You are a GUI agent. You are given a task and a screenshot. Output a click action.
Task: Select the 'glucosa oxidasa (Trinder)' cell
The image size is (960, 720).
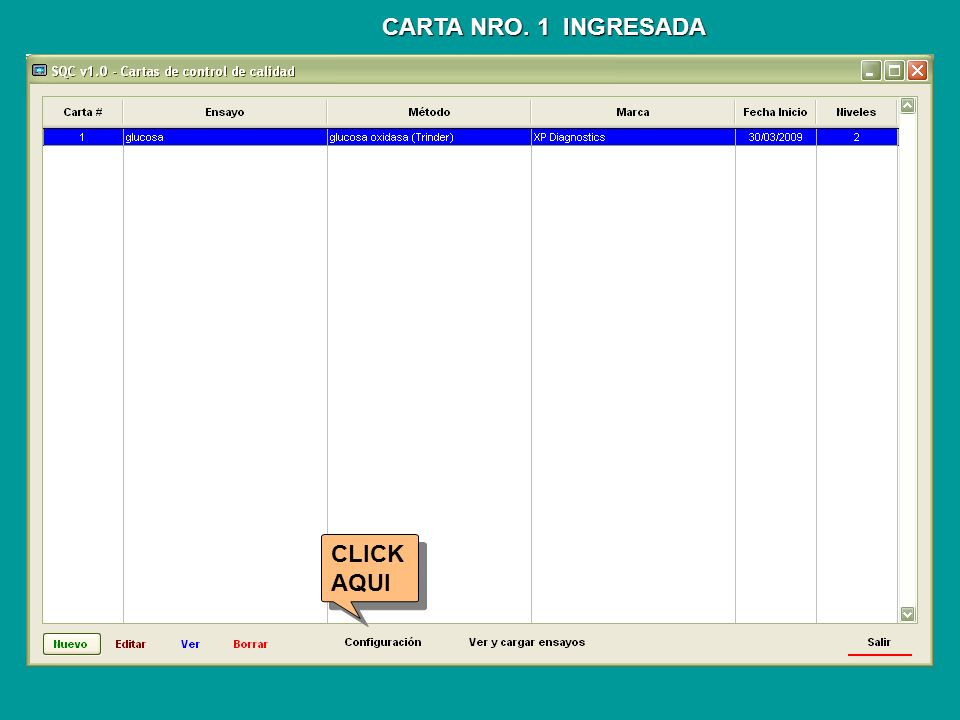pyautogui.click(x=429, y=137)
